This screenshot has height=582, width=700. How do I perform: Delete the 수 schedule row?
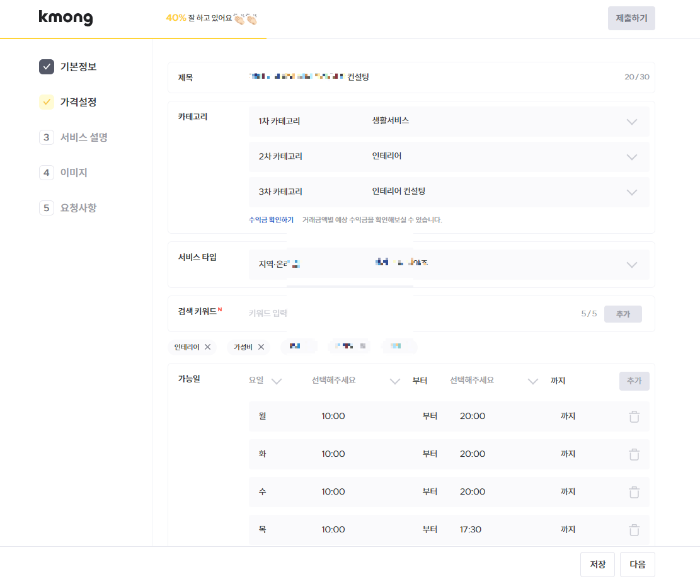[x=634, y=492]
